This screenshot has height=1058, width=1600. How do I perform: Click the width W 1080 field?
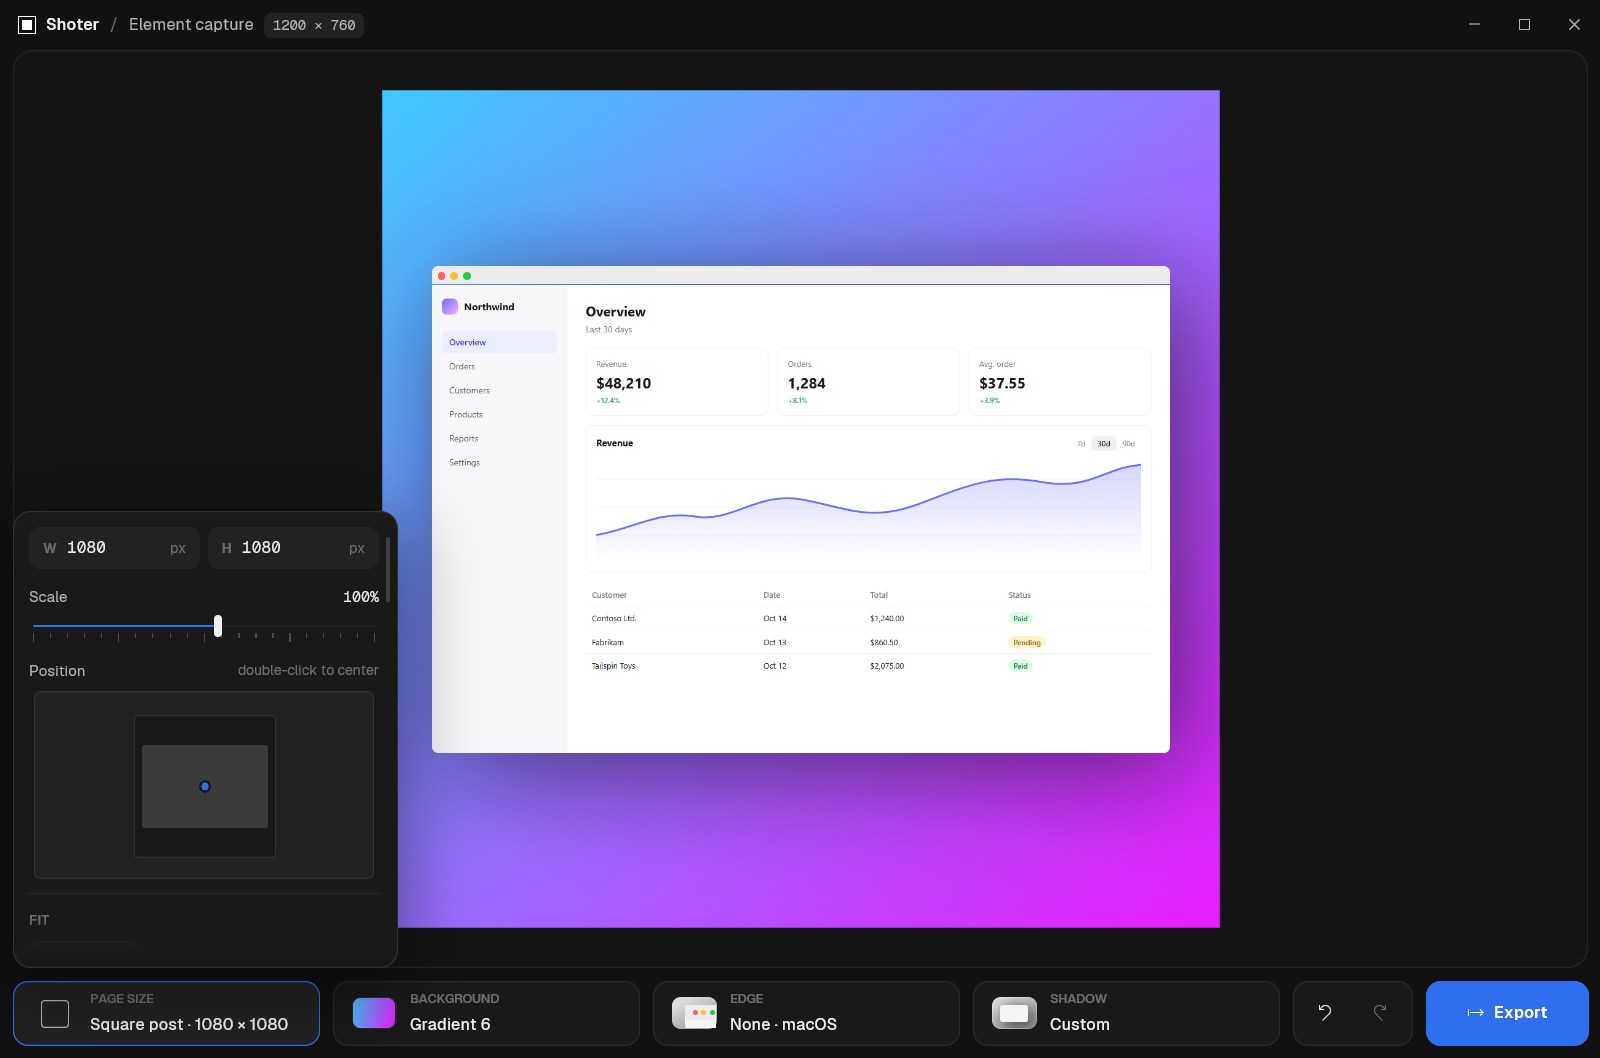(x=114, y=548)
